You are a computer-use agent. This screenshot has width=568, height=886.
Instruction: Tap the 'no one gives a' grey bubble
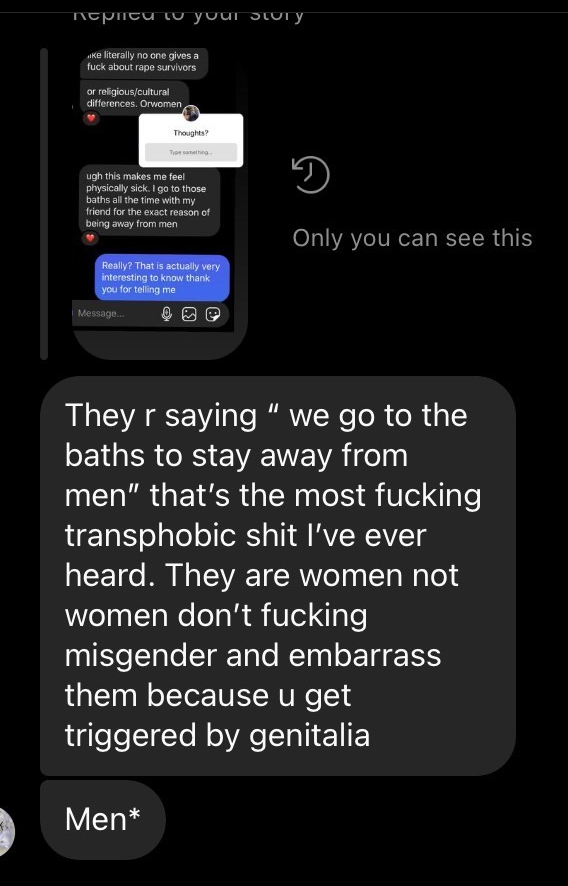pos(144,62)
